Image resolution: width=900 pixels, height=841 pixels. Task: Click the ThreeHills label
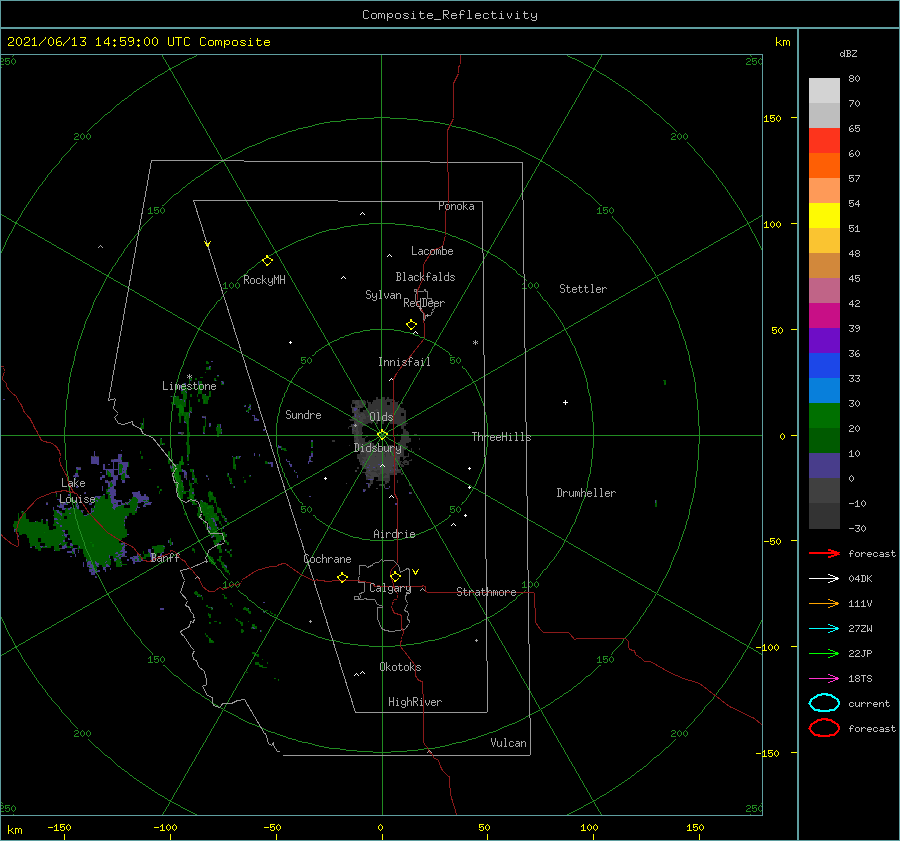coord(502,437)
